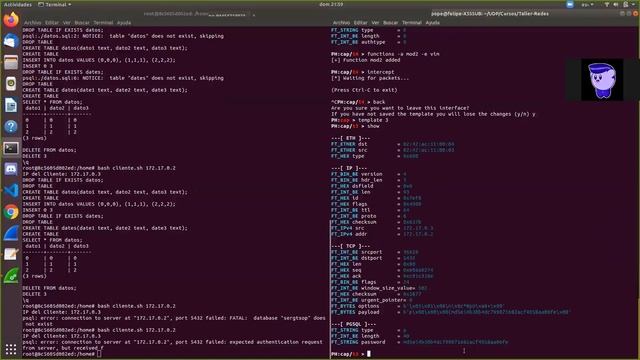Open Editar menu in left terminal
This screenshot has width=640, height=360.
[x=52, y=23]
